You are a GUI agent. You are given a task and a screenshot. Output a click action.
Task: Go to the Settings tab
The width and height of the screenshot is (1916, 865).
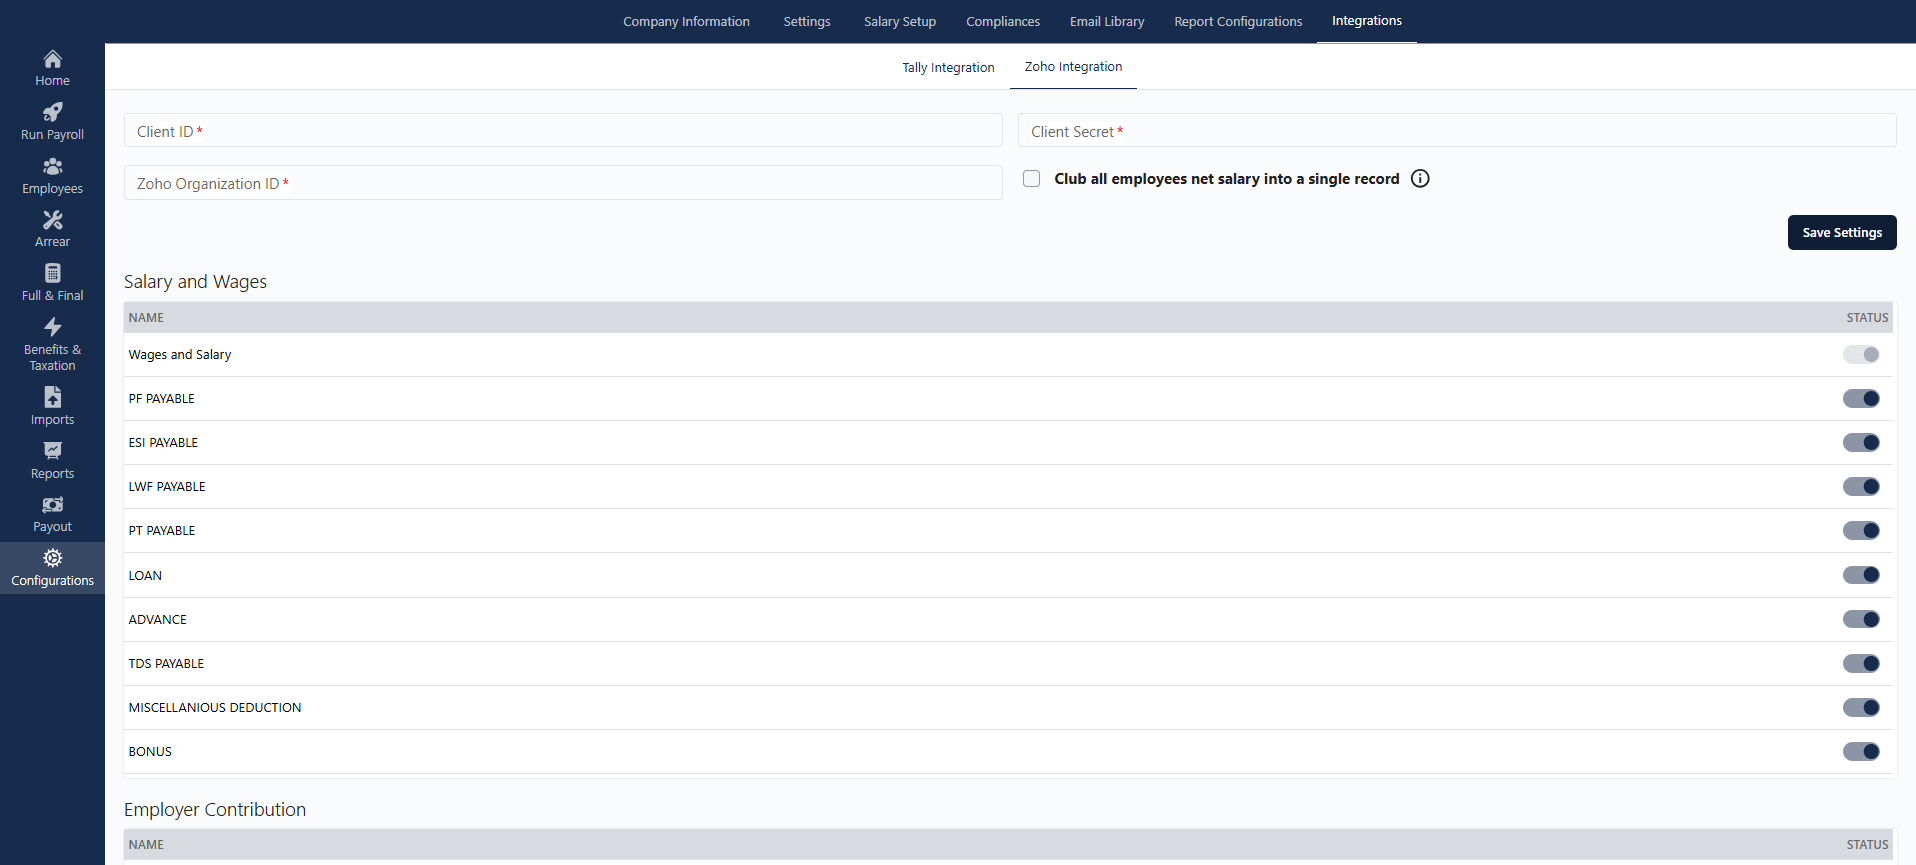click(x=807, y=21)
